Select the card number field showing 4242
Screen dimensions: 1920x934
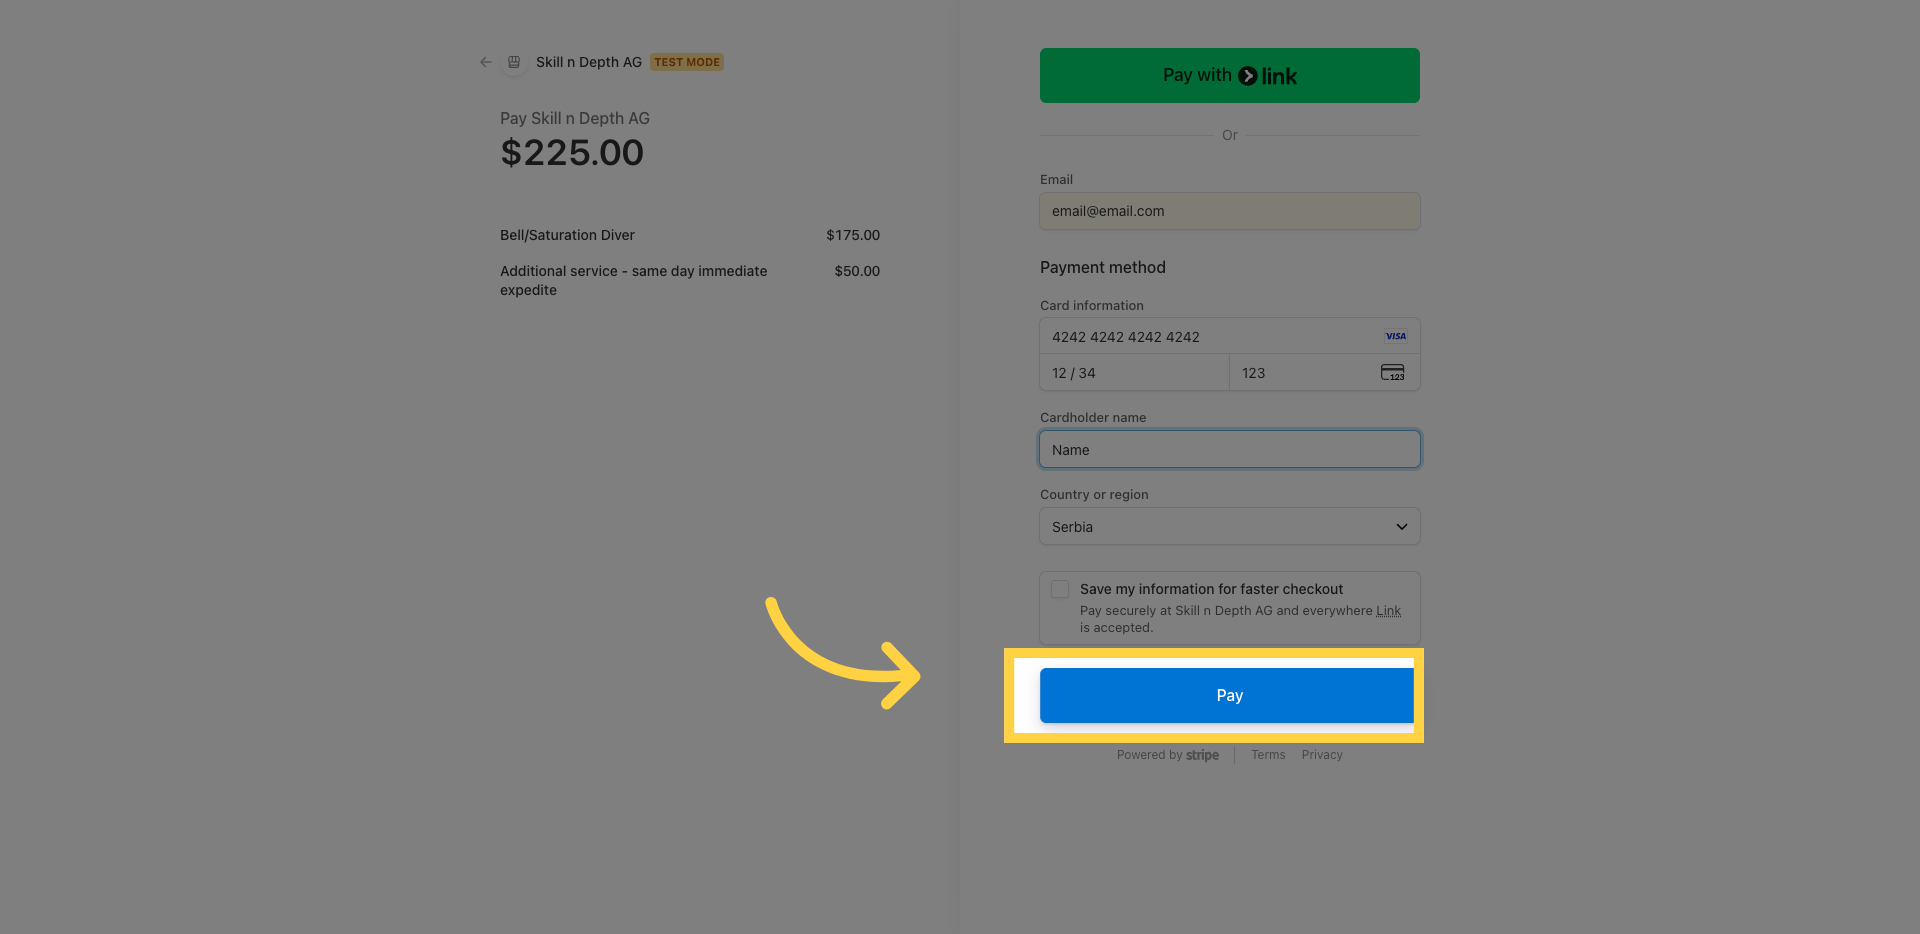coord(1200,337)
